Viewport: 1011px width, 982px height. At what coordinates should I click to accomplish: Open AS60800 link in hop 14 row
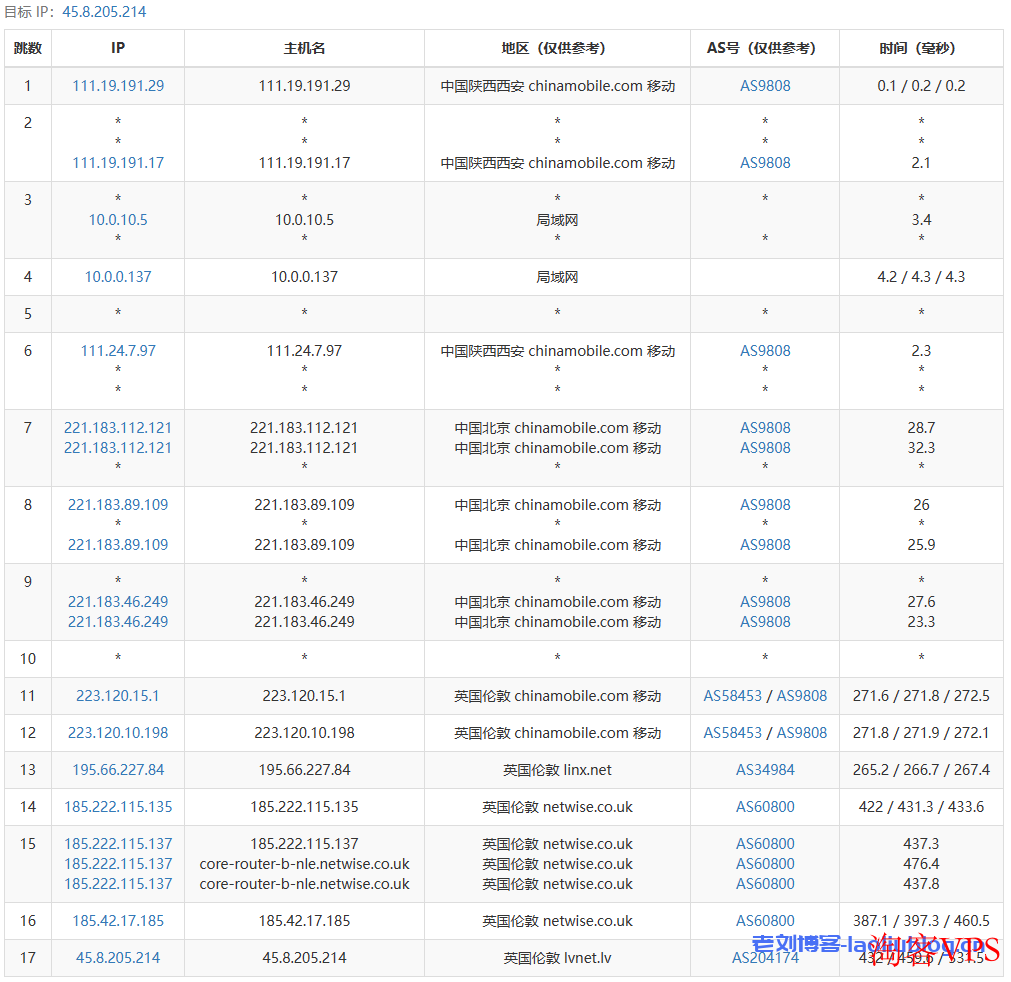[x=765, y=807]
